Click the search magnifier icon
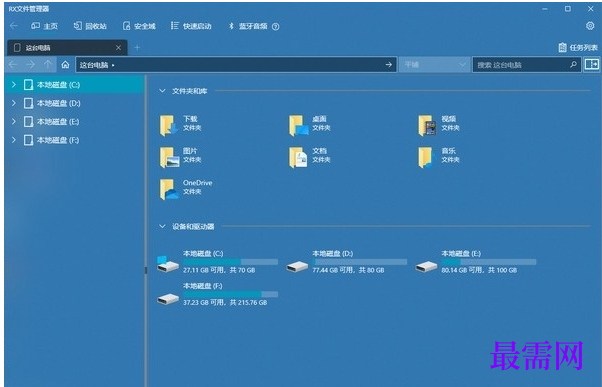This screenshot has height=387, width=602. pos(573,64)
